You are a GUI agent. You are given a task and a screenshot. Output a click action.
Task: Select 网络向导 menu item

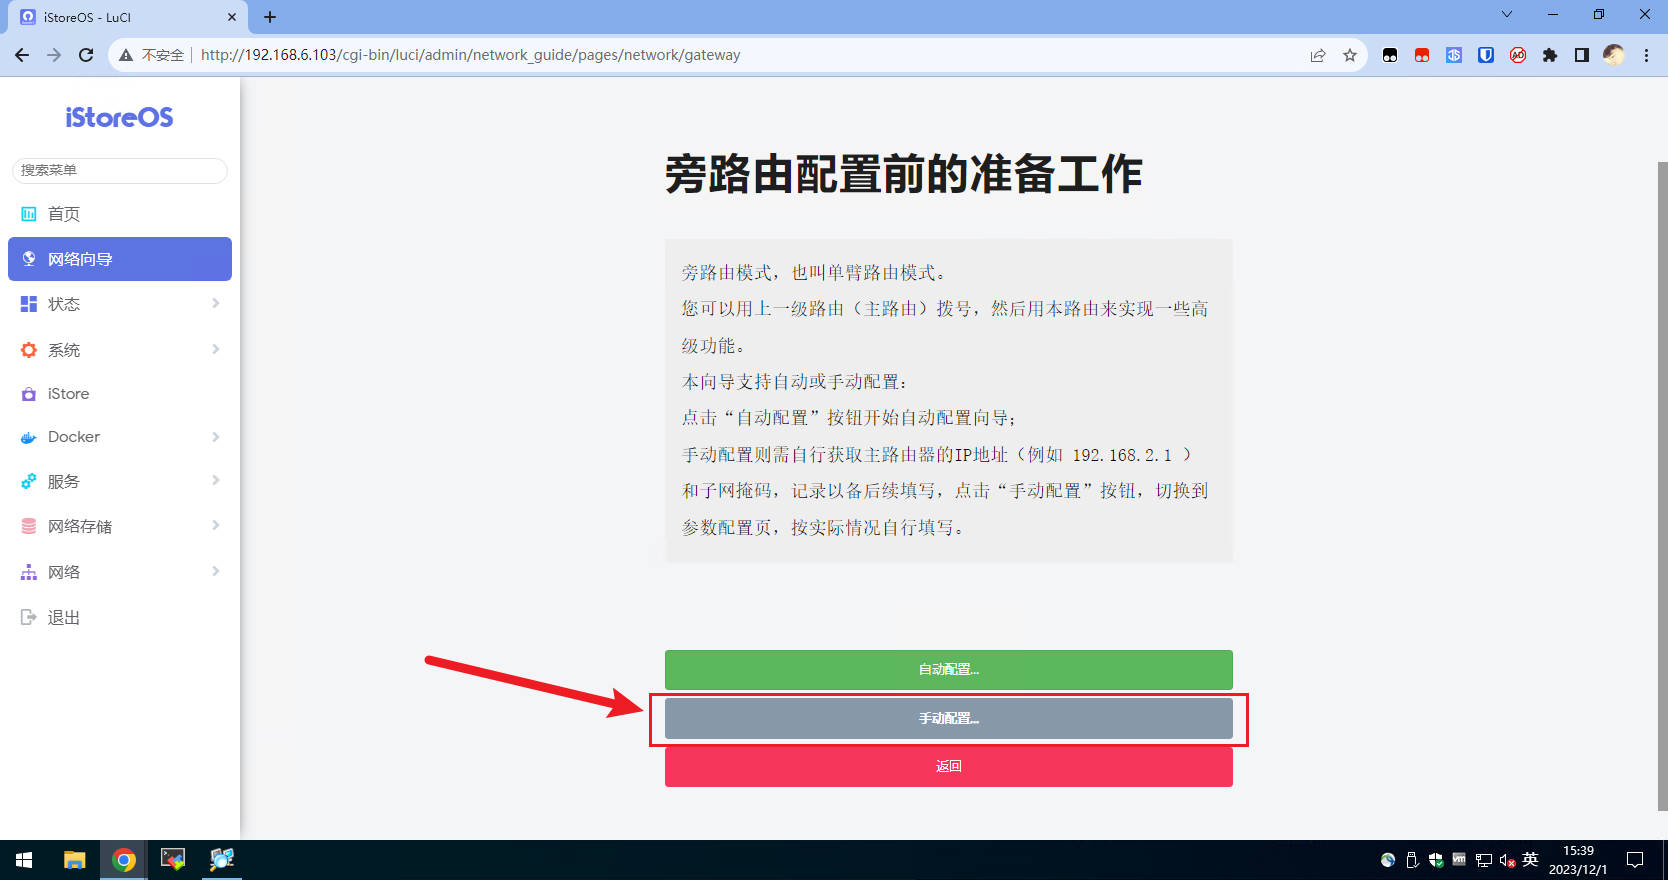click(120, 259)
